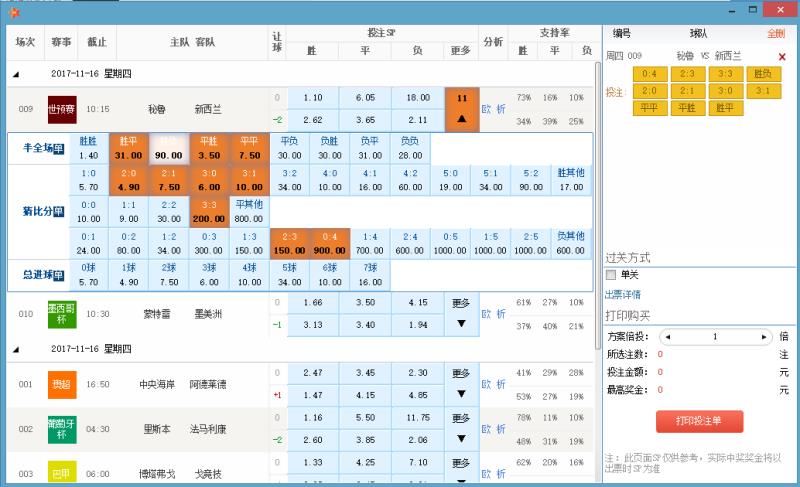This screenshot has width=800, height=487.
Task: Toggle score 2:3 at 150.00 odds
Action: pyautogui.click(x=290, y=244)
